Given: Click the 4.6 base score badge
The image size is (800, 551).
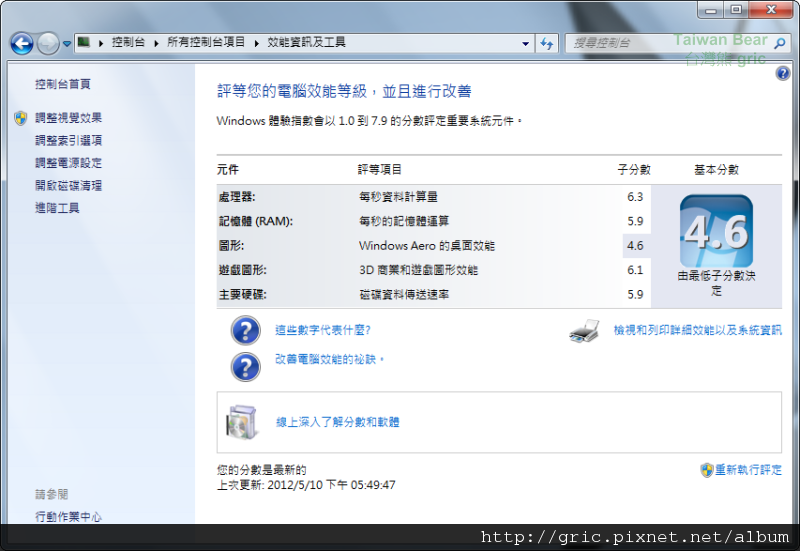Looking at the screenshot, I should [716, 231].
